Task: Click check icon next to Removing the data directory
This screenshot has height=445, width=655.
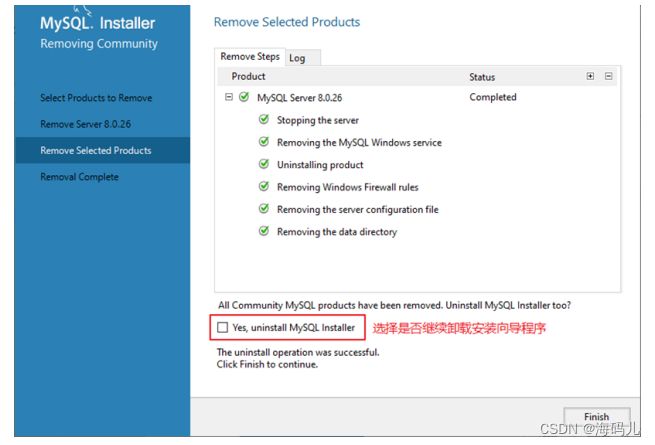Action: point(264,231)
